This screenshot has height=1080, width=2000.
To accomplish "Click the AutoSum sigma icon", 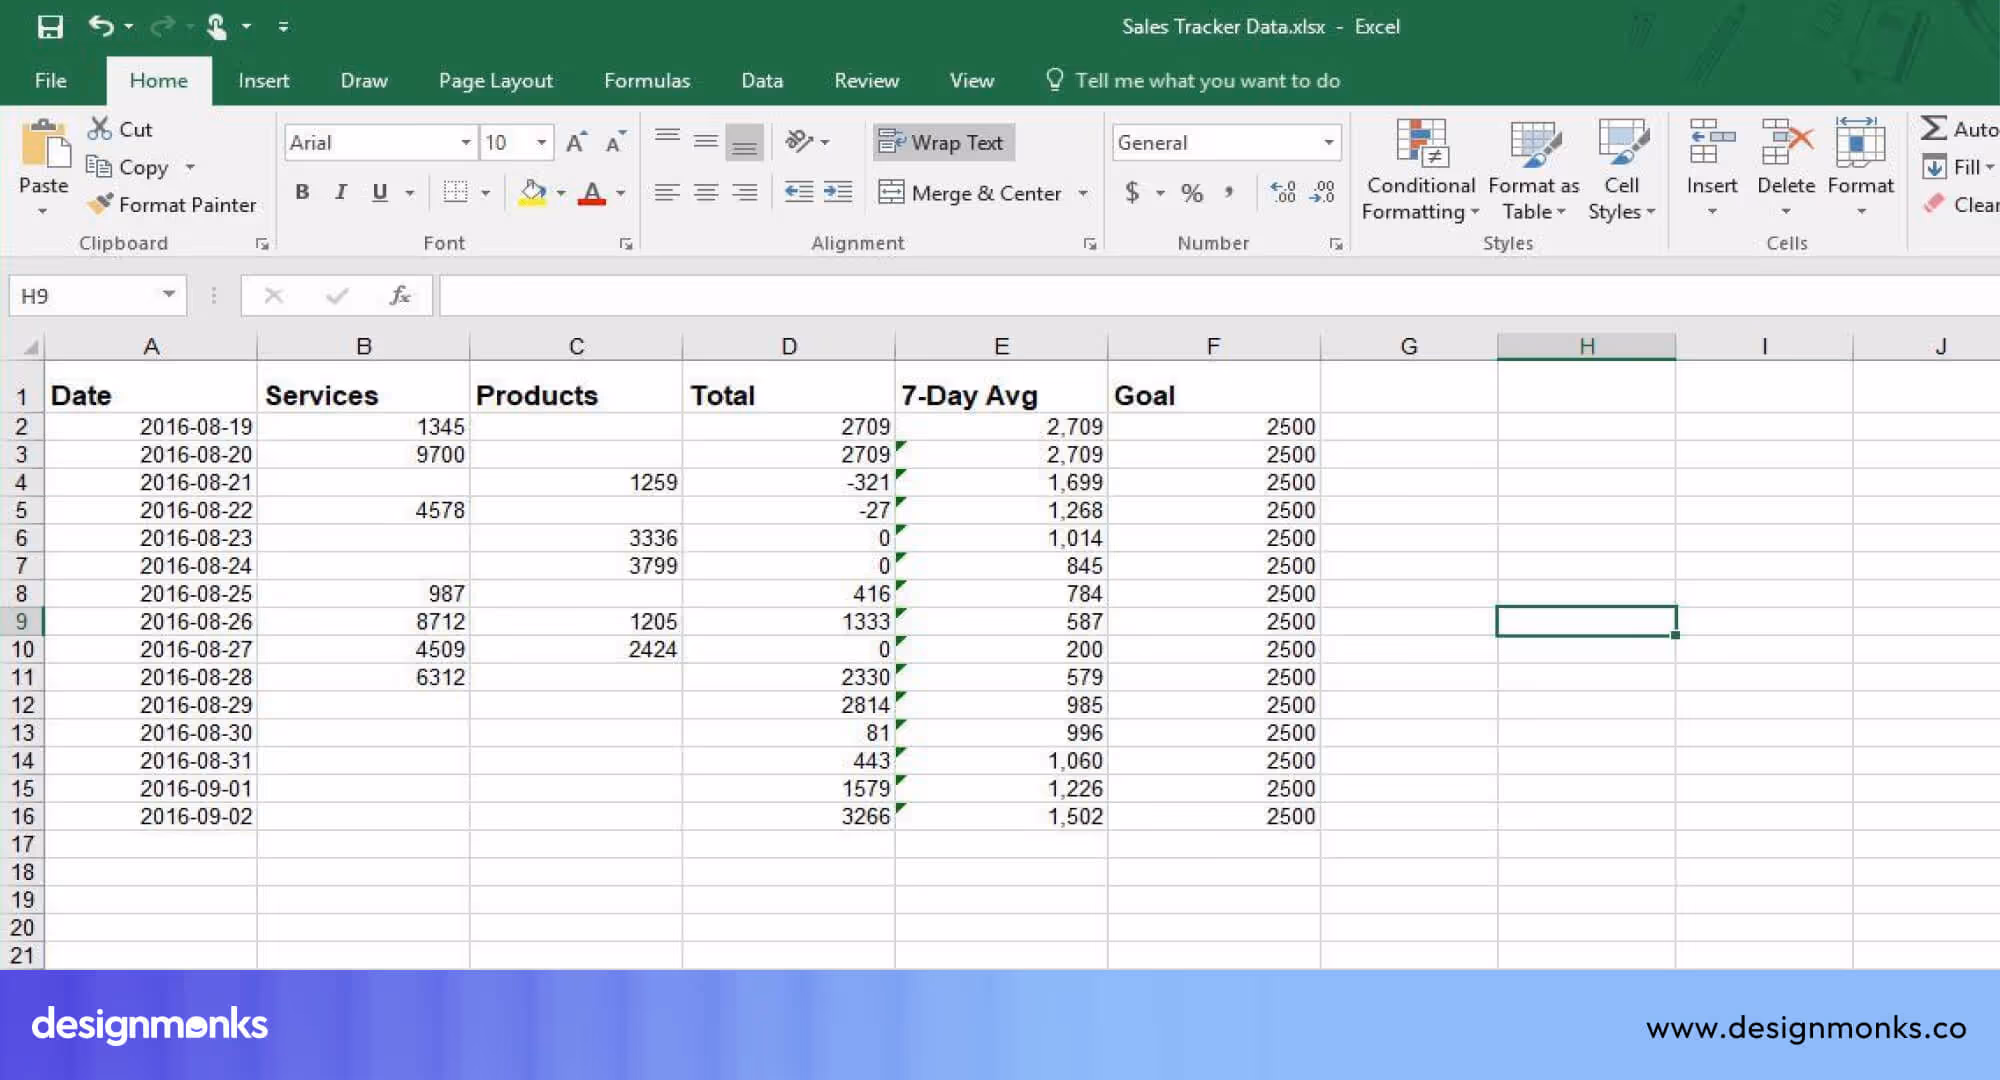I will (1934, 128).
